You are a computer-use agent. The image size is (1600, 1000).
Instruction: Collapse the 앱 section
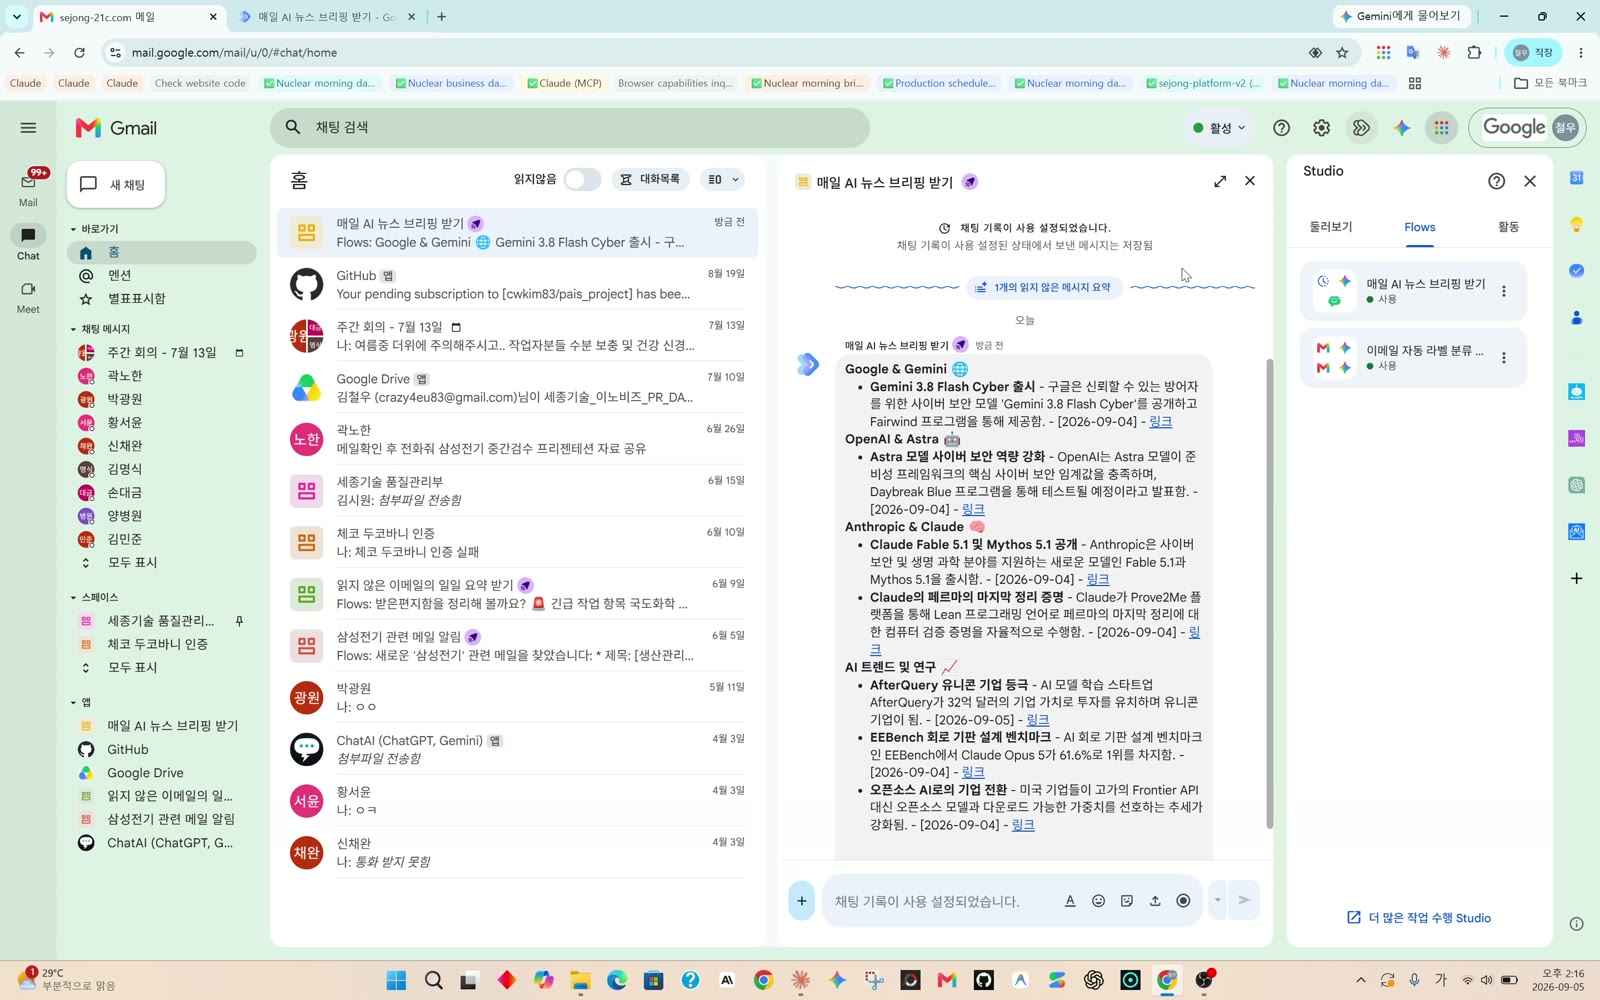click(x=73, y=702)
